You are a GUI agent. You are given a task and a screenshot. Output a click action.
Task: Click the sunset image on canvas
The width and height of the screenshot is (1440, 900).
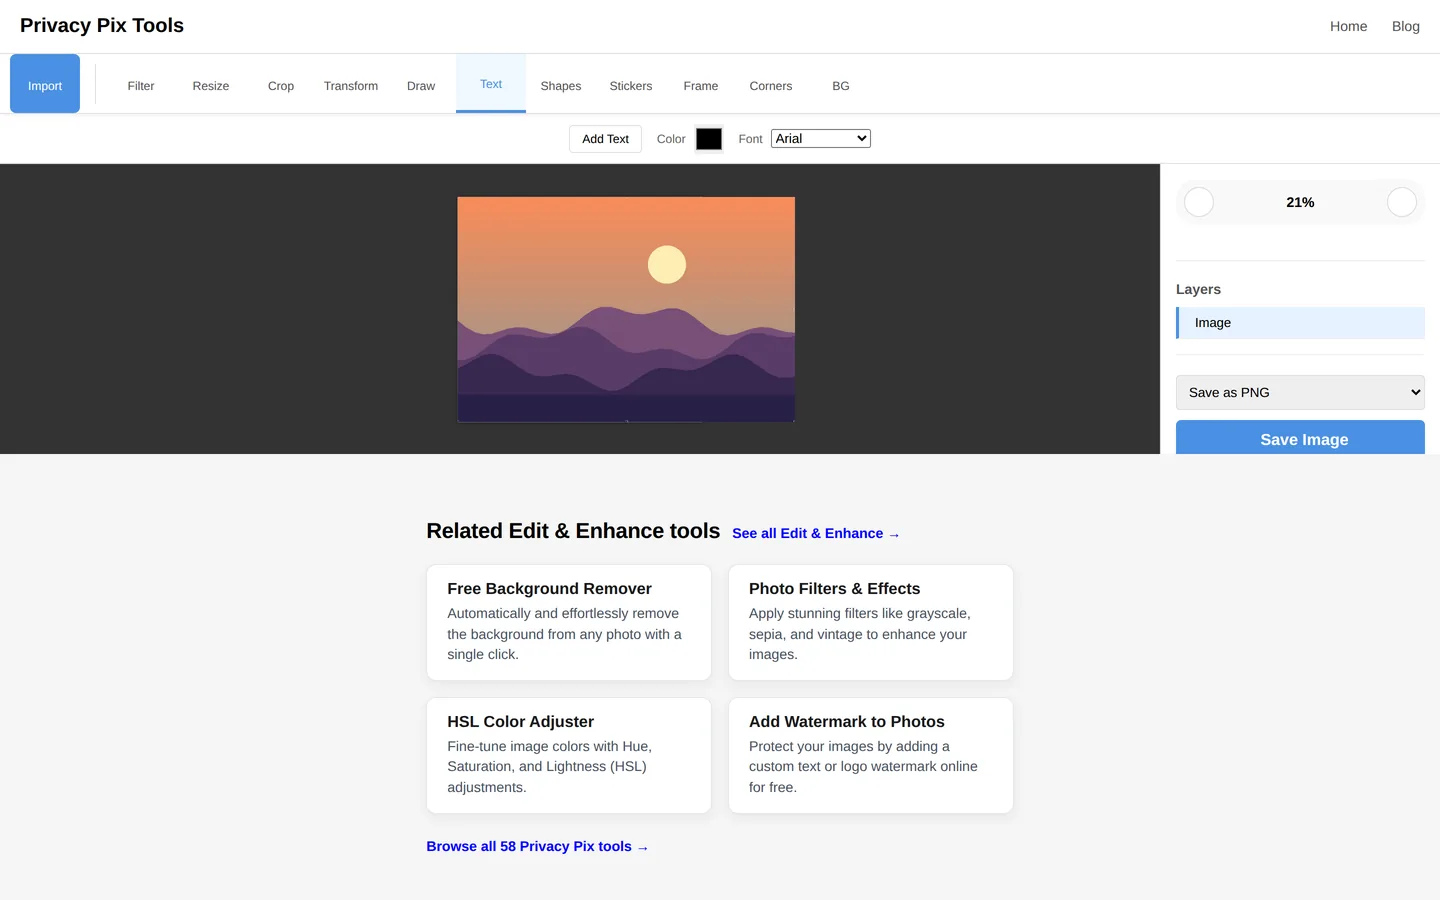(626, 309)
